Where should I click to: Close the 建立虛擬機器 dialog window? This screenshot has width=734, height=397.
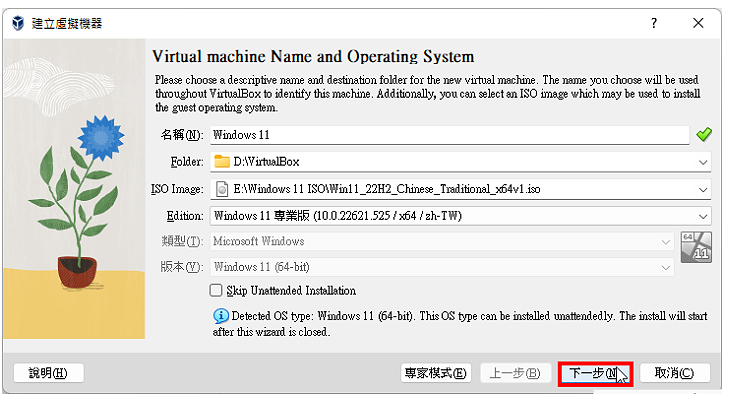[x=698, y=23]
